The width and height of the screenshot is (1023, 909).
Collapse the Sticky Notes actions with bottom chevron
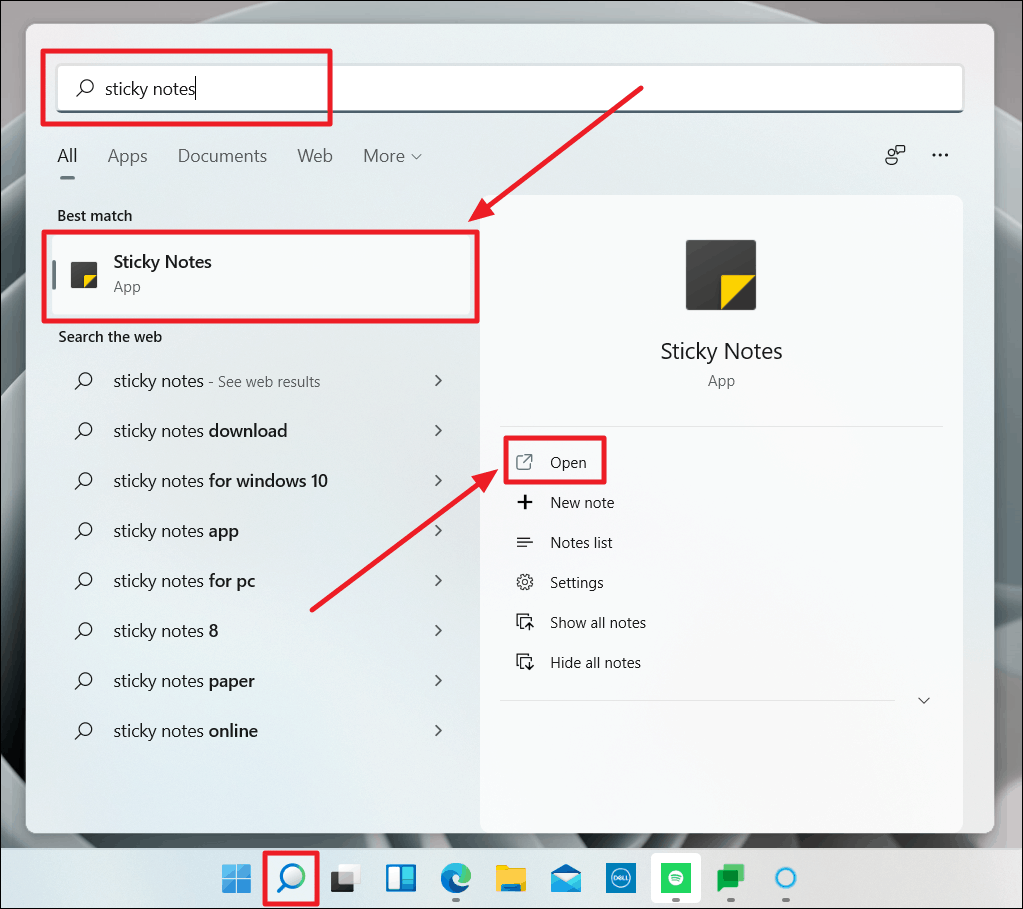point(923,700)
